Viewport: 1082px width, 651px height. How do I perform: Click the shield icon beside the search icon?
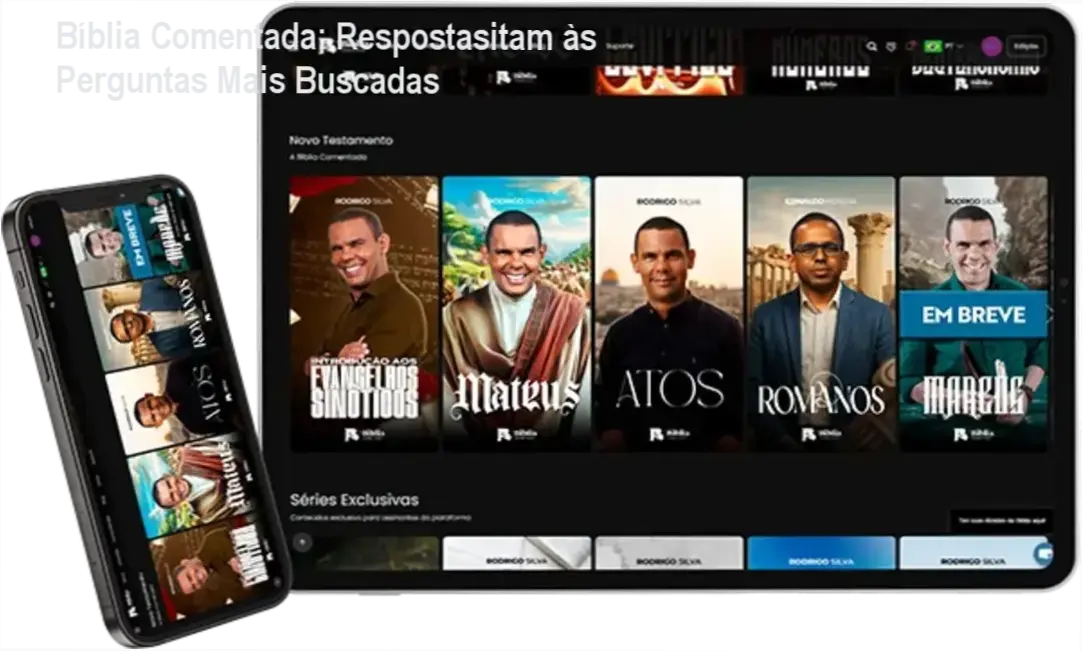tap(891, 46)
